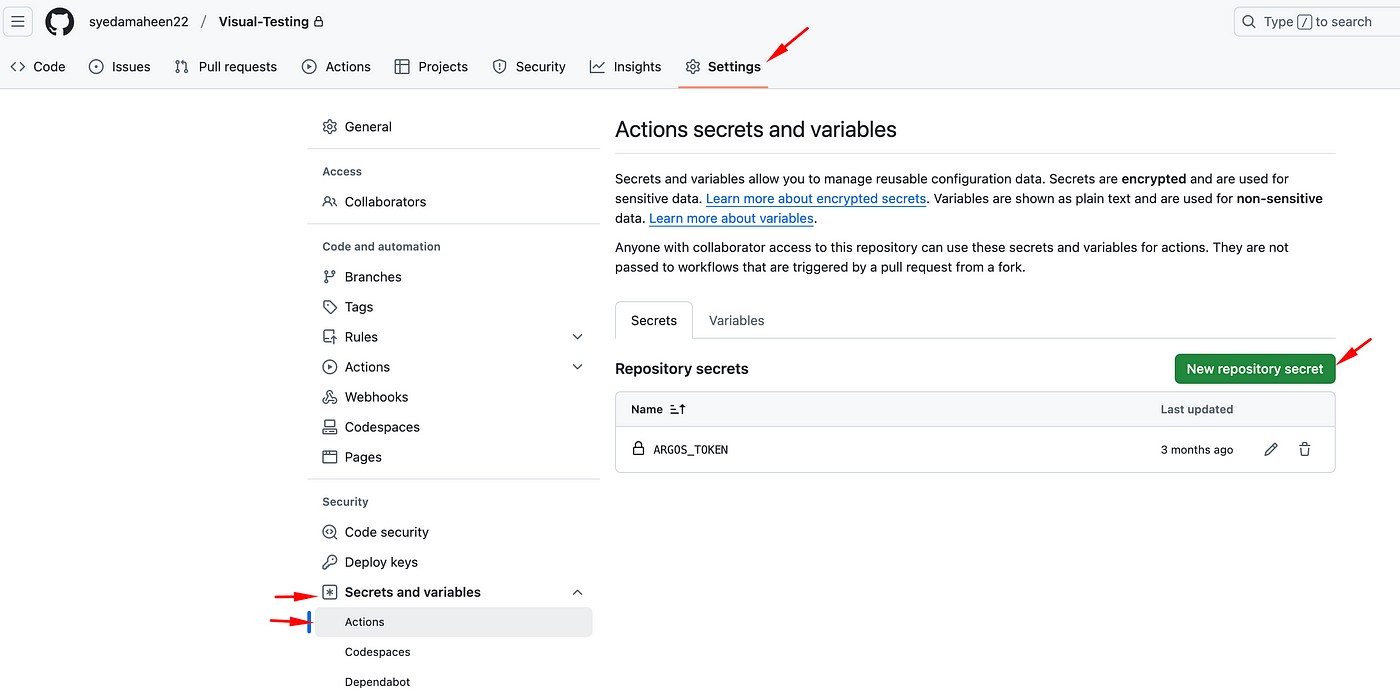Click the Codespaces icon in sidebar
This screenshot has height=700, width=1400.
[x=330, y=427]
